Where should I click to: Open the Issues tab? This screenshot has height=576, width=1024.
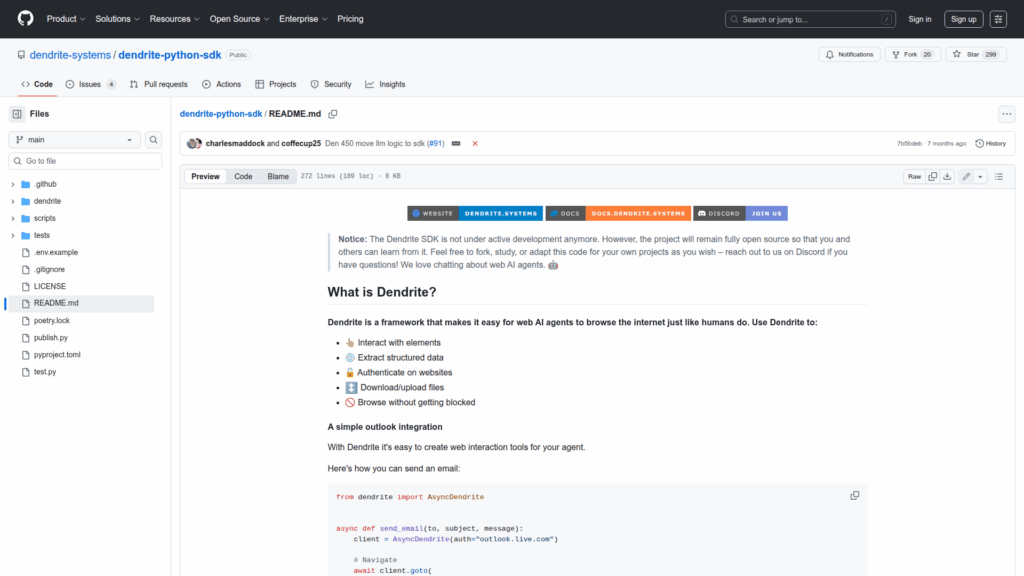pos(90,84)
